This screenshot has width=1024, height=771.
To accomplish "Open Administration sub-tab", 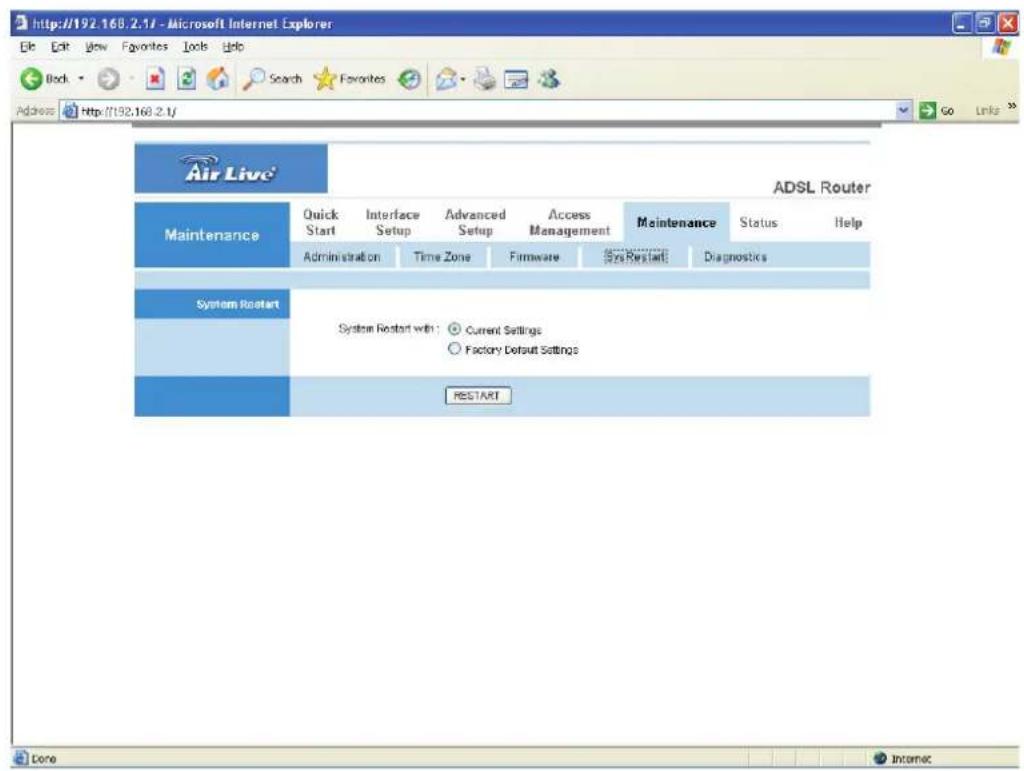I will 342,257.
